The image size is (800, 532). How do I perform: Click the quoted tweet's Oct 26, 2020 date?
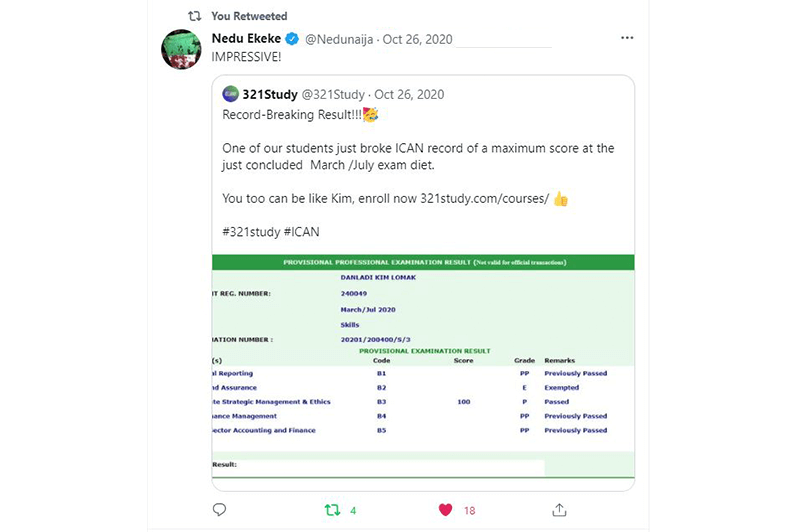(410, 95)
